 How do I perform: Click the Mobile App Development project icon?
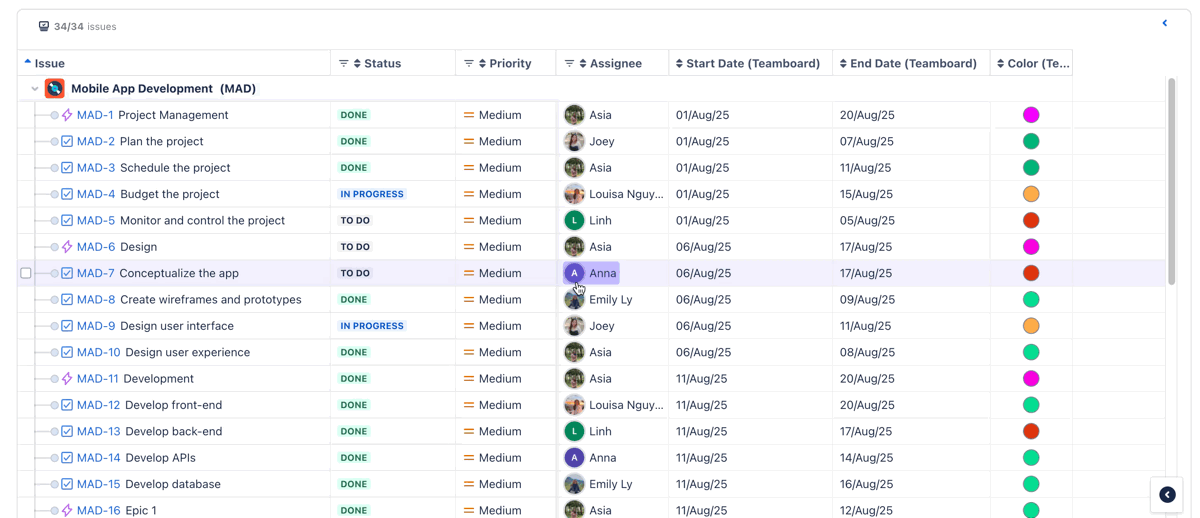coord(55,89)
